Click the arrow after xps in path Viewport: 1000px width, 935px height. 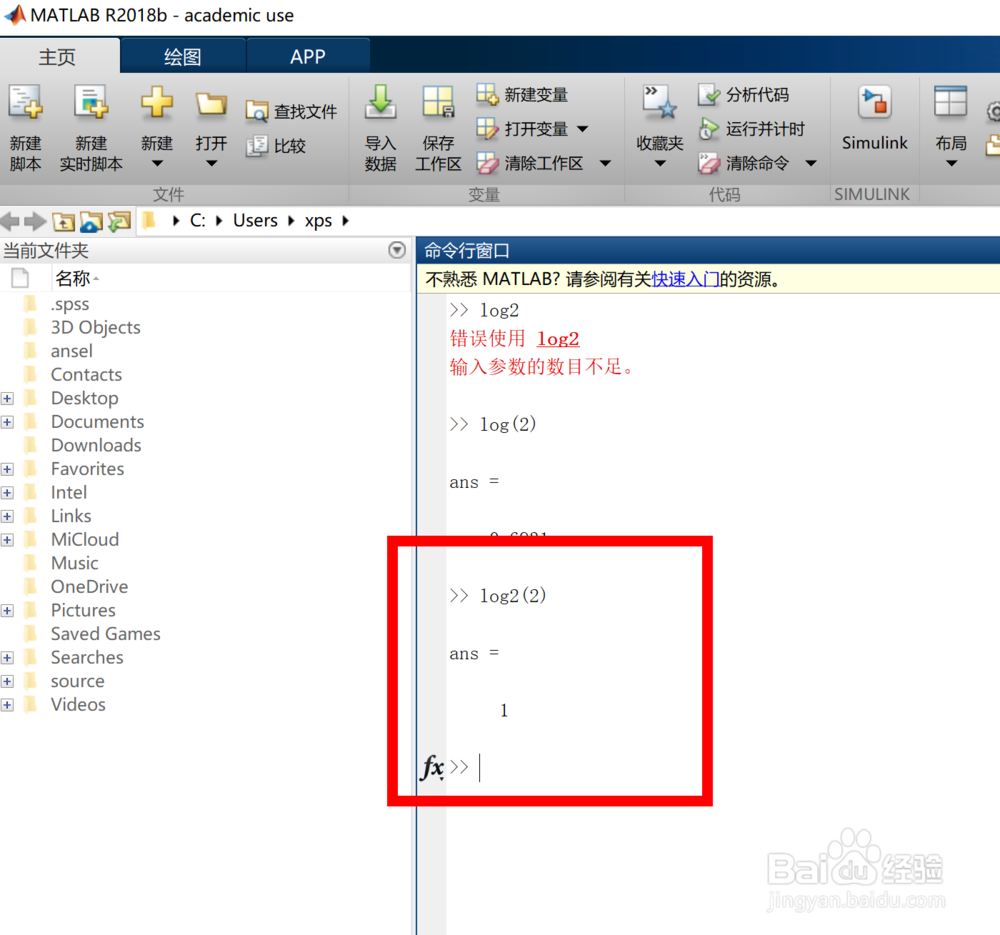346,221
